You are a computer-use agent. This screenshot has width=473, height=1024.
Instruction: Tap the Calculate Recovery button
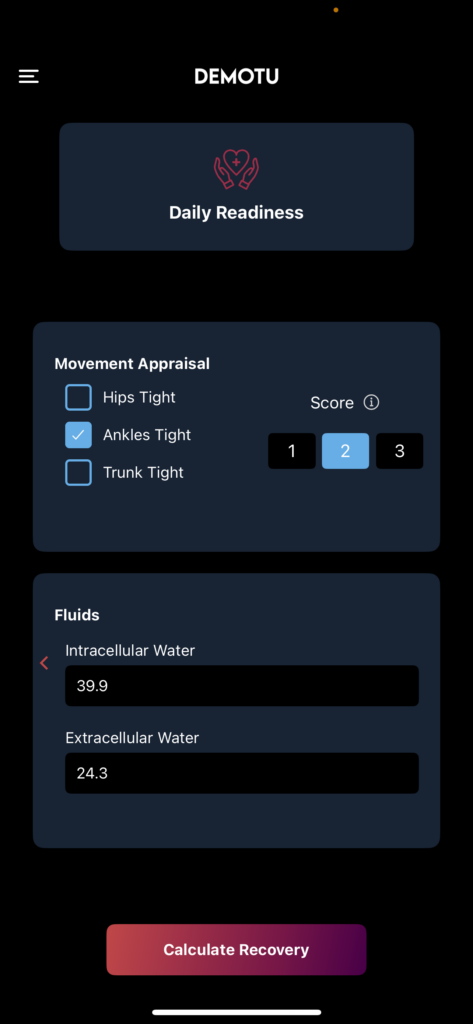236,950
